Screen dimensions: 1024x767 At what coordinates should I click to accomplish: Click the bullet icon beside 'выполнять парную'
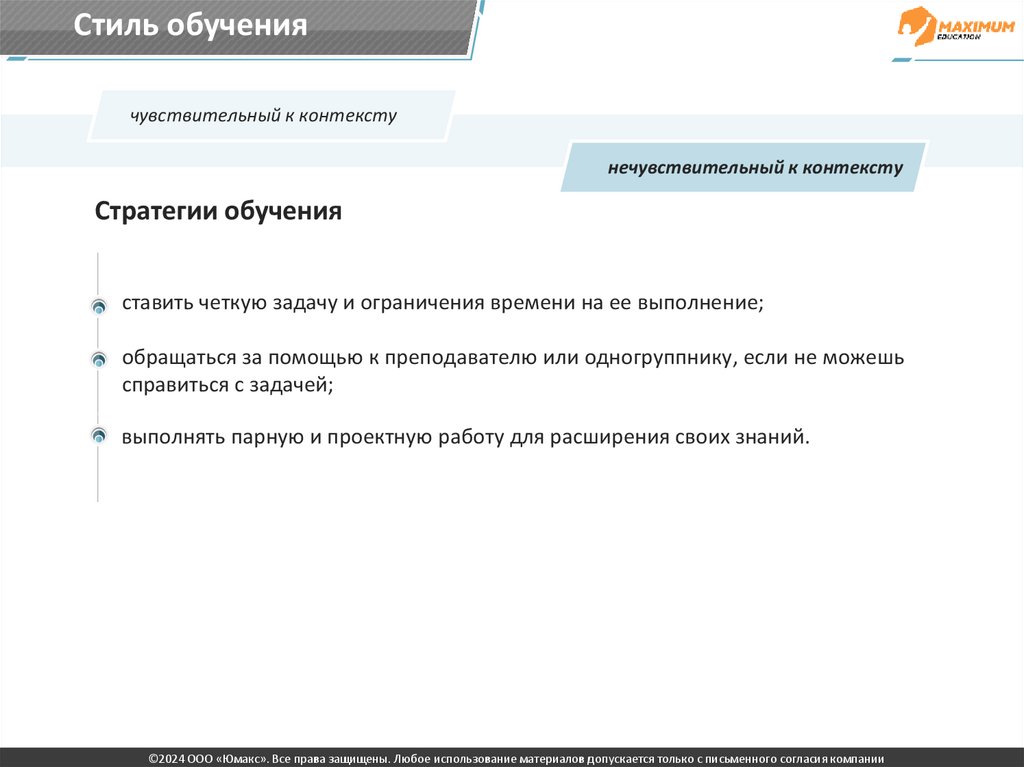point(99,435)
